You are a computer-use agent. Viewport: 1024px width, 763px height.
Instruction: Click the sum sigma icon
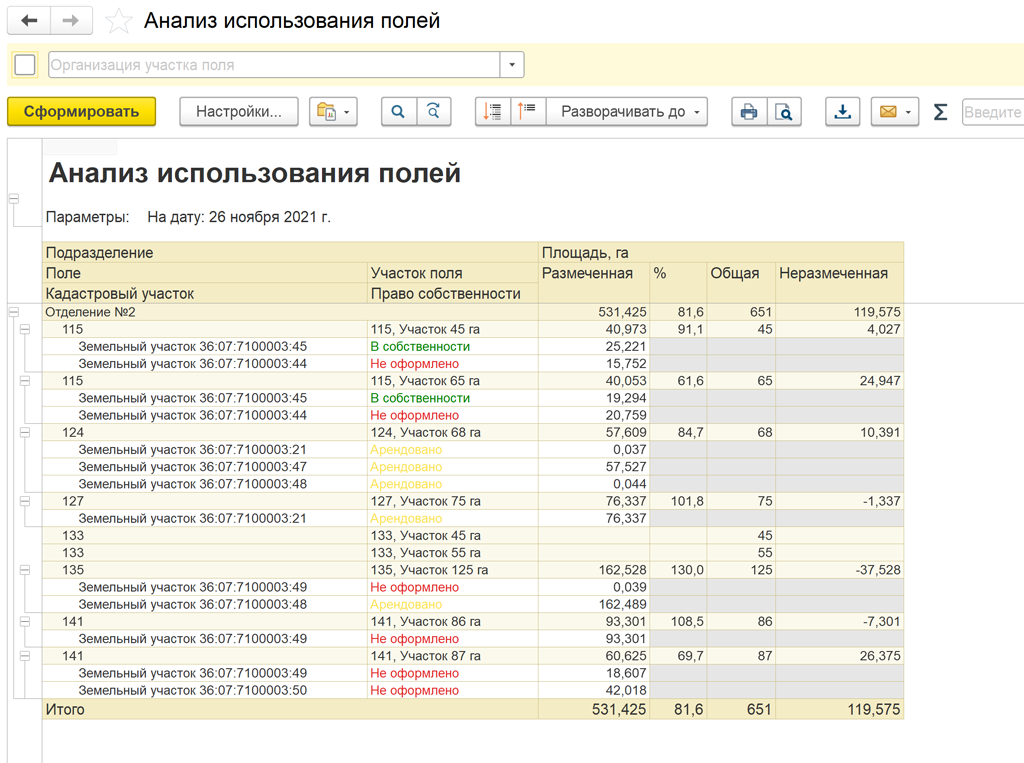(x=940, y=112)
